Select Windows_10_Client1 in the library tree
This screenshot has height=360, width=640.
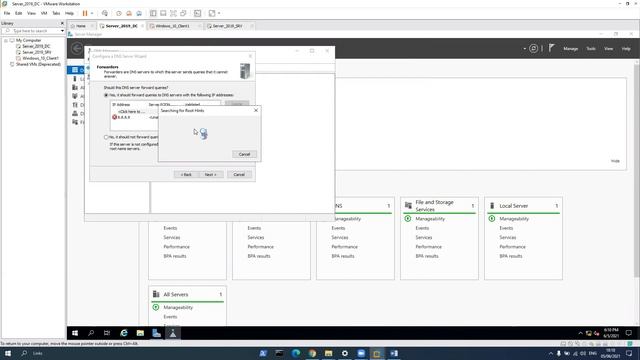(40, 58)
